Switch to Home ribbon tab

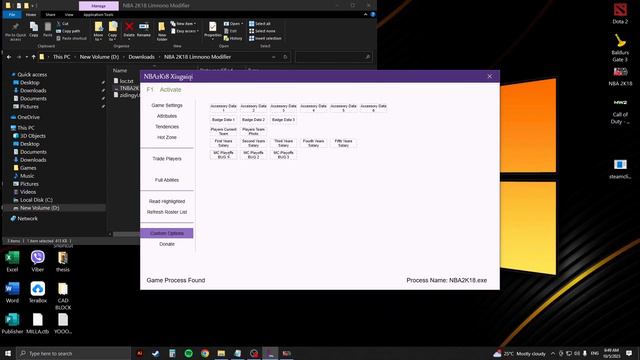click(31, 15)
